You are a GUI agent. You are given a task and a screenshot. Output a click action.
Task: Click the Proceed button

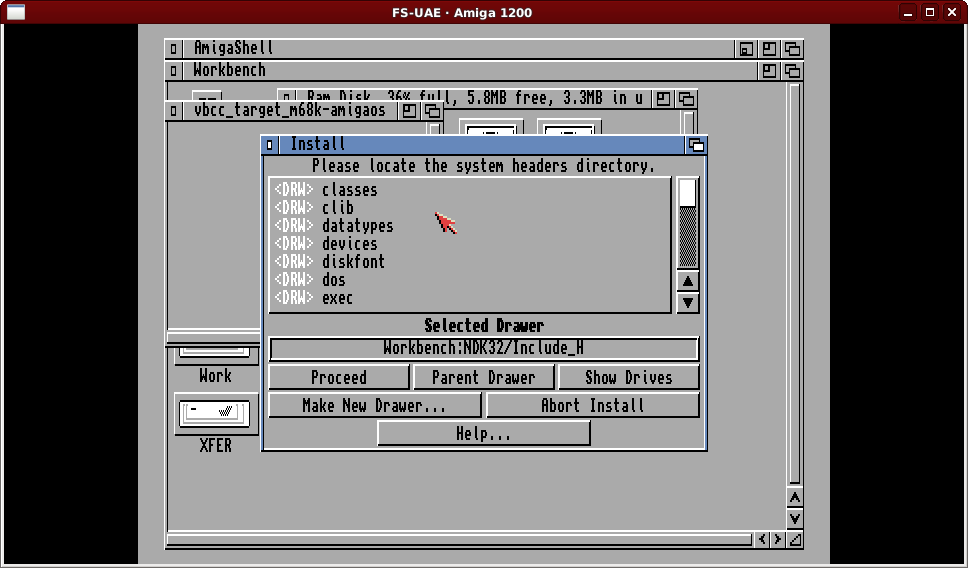339,377
